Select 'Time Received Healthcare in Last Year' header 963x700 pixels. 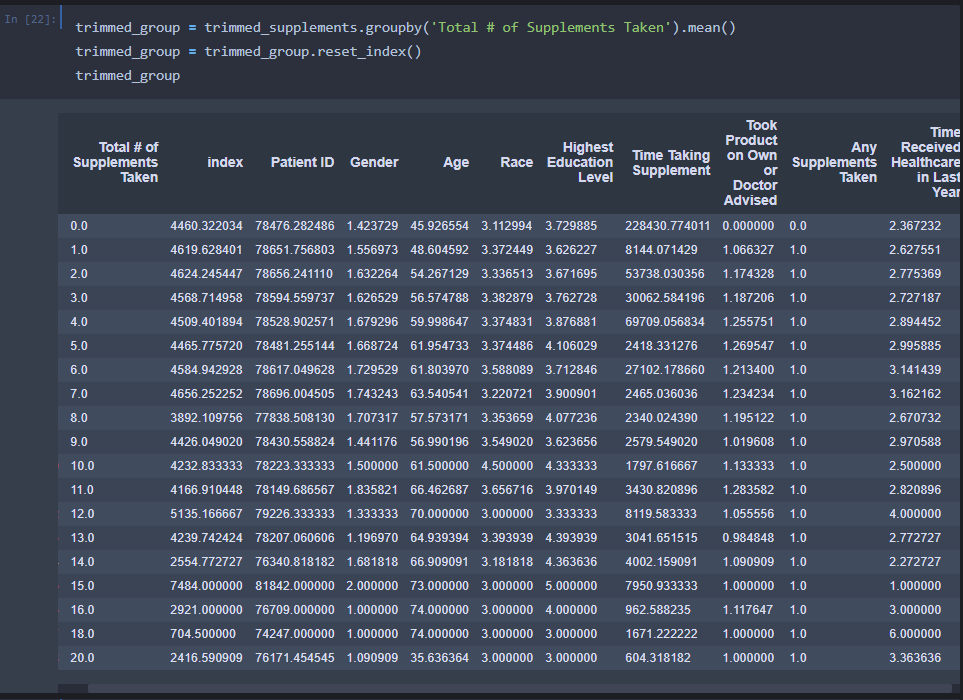click(x=925, y=162)
